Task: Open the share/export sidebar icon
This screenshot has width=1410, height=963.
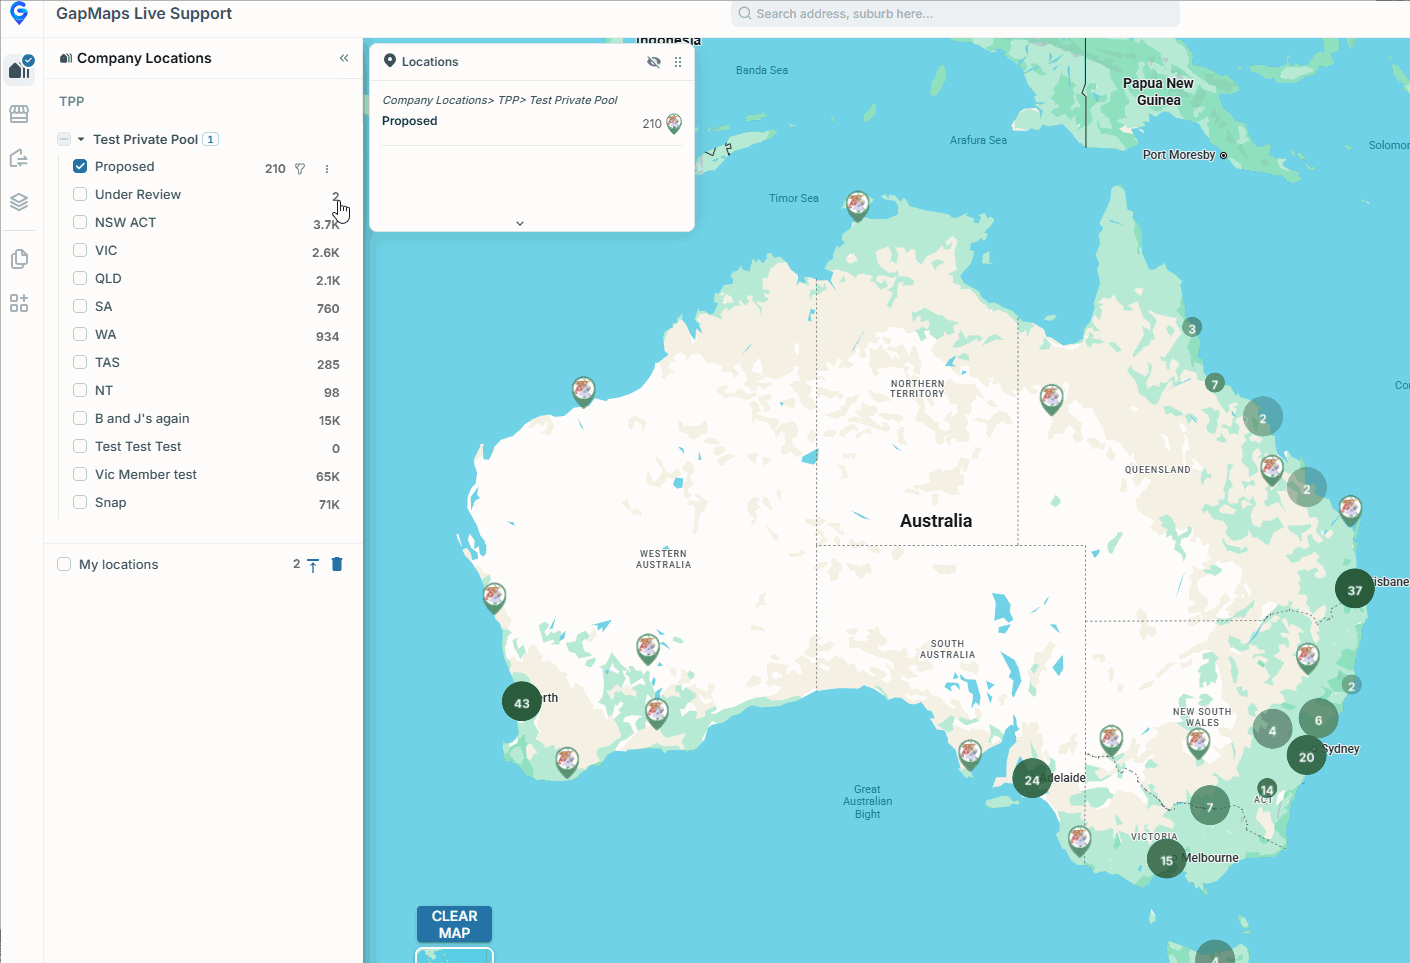Action: [19, 158]
